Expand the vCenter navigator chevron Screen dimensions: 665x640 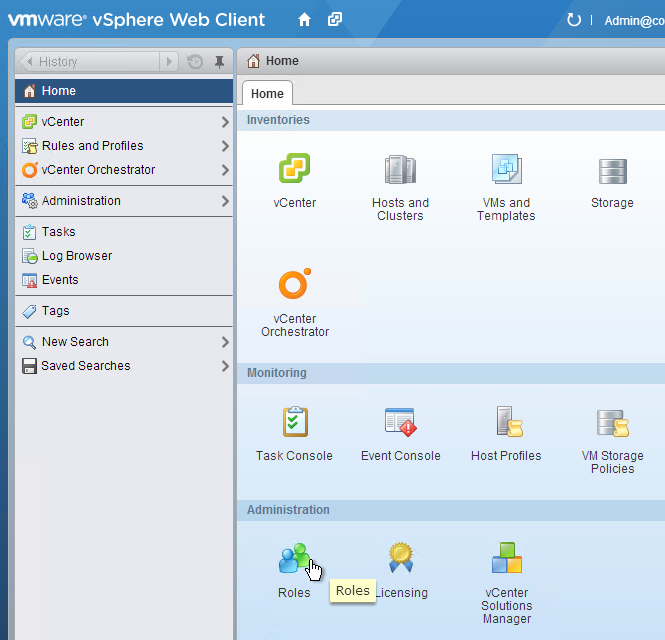(225, 122)
